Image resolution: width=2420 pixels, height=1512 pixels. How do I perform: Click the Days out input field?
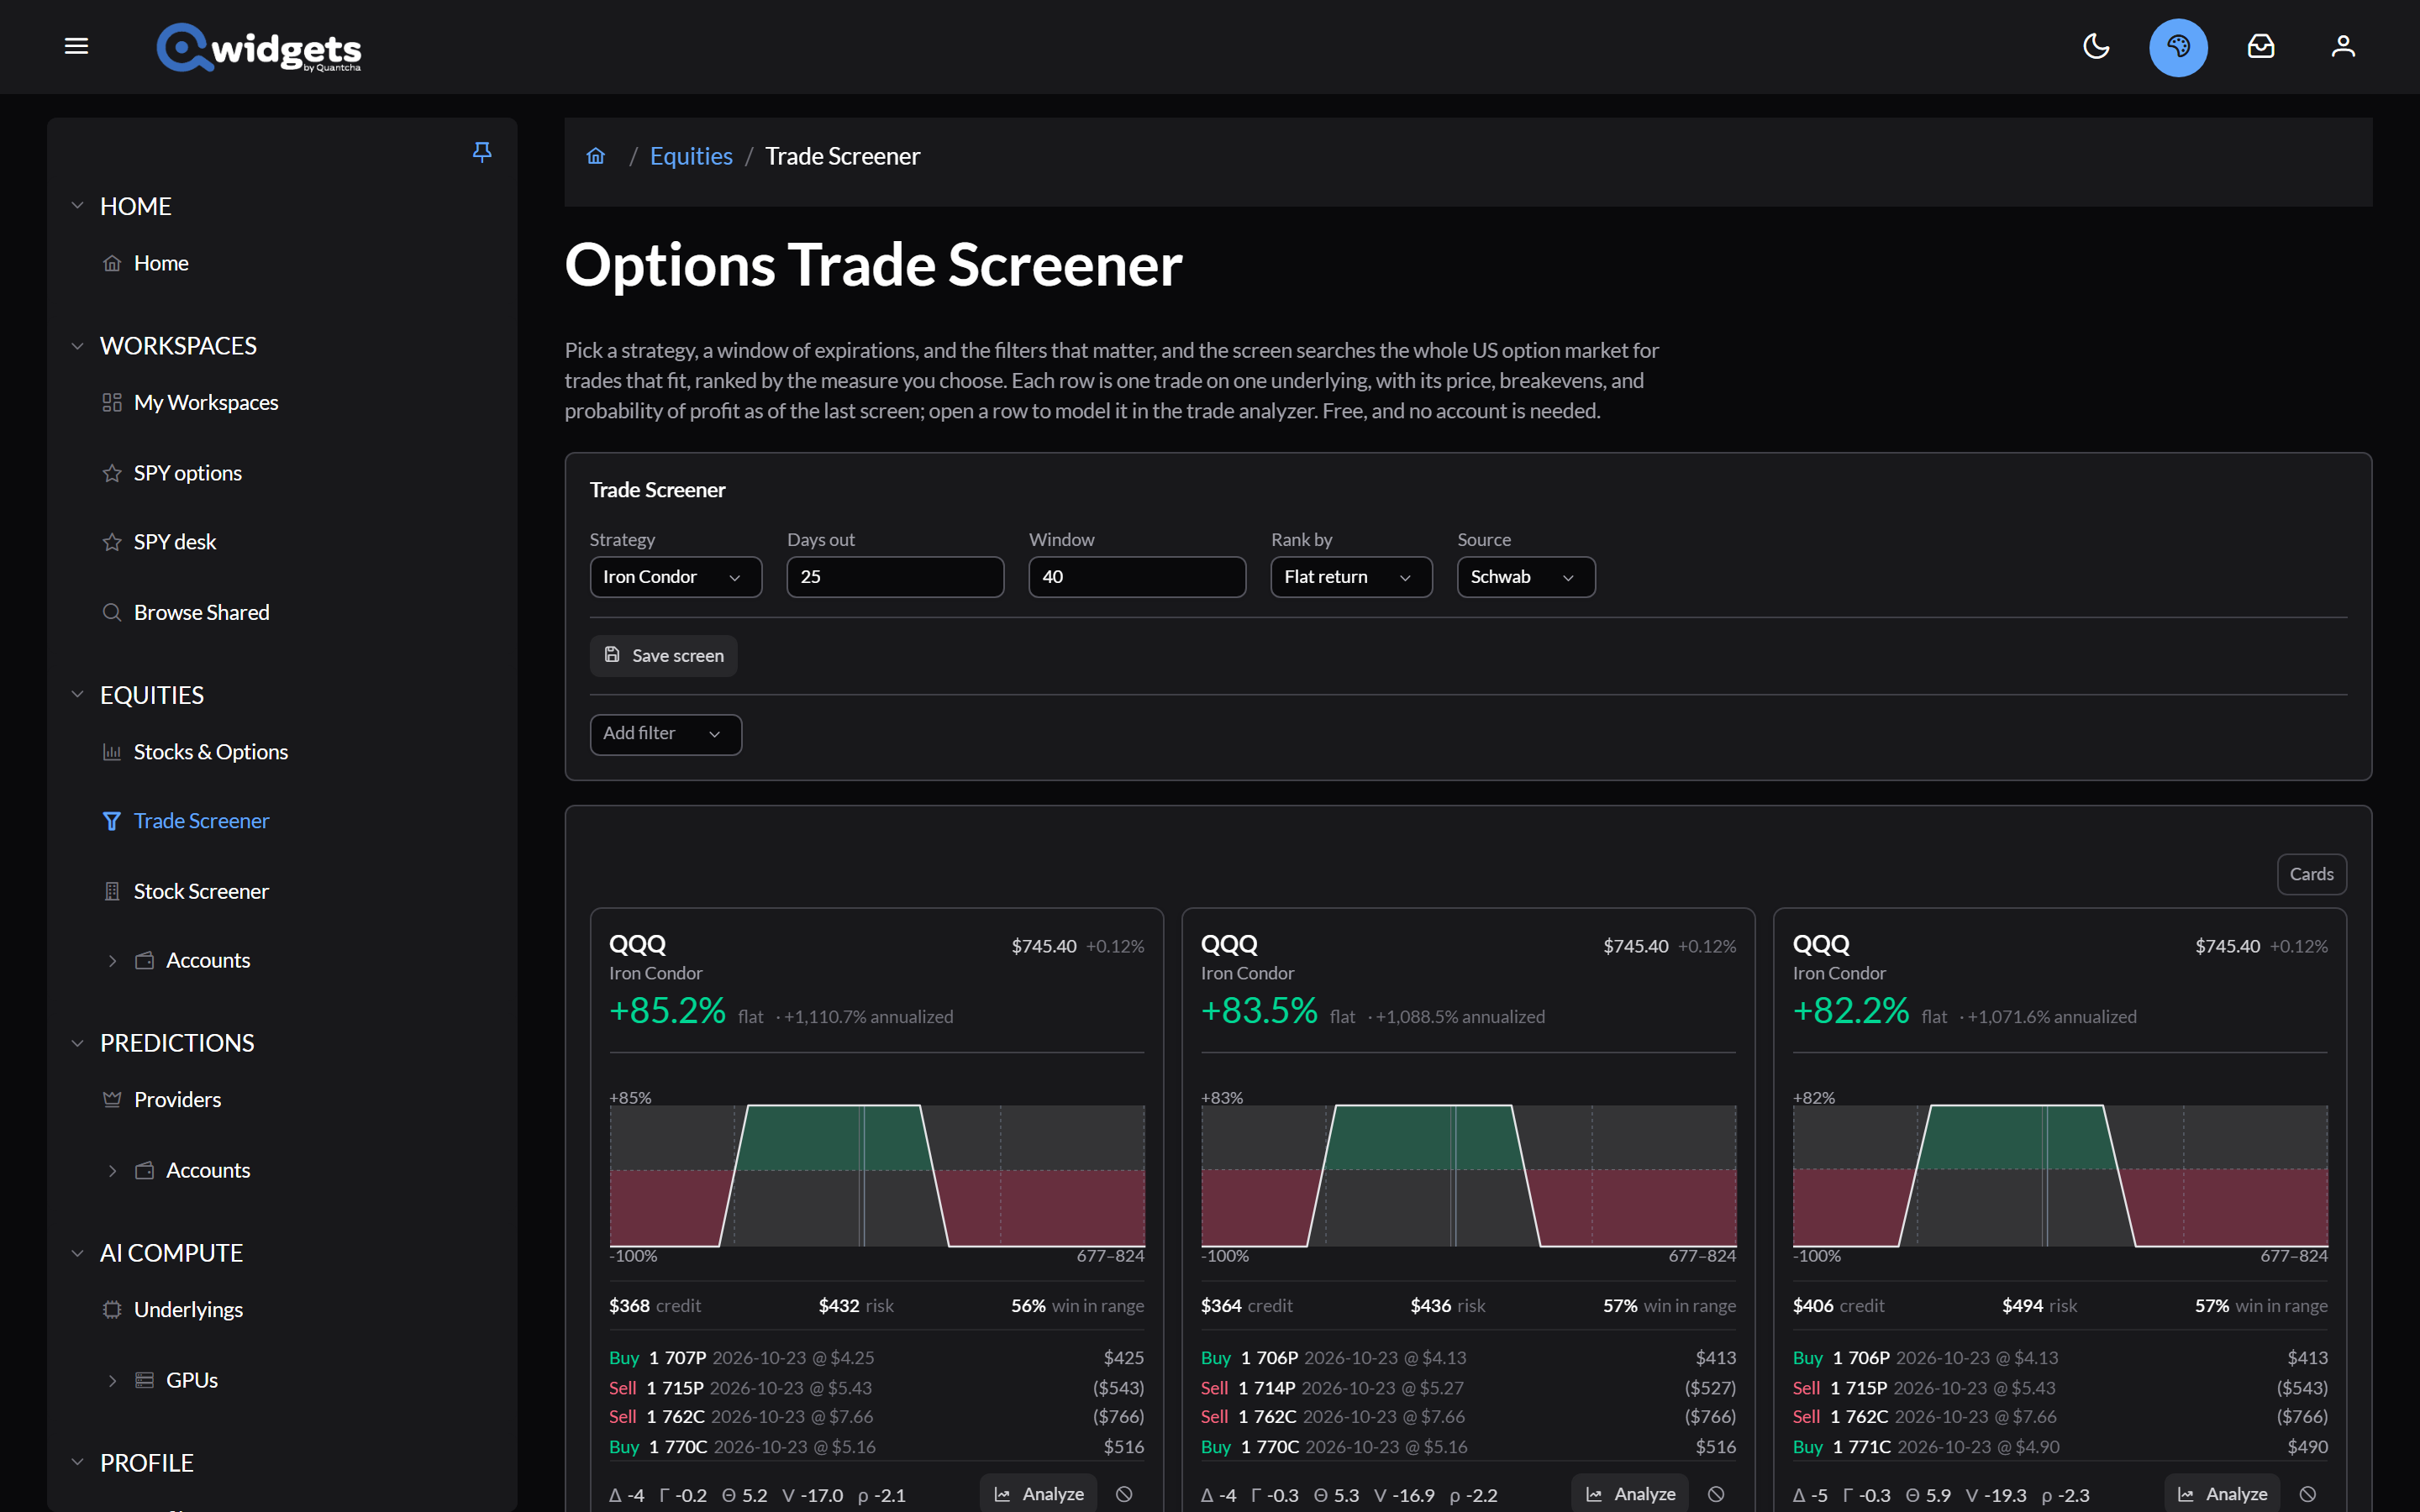pos(895,577)
